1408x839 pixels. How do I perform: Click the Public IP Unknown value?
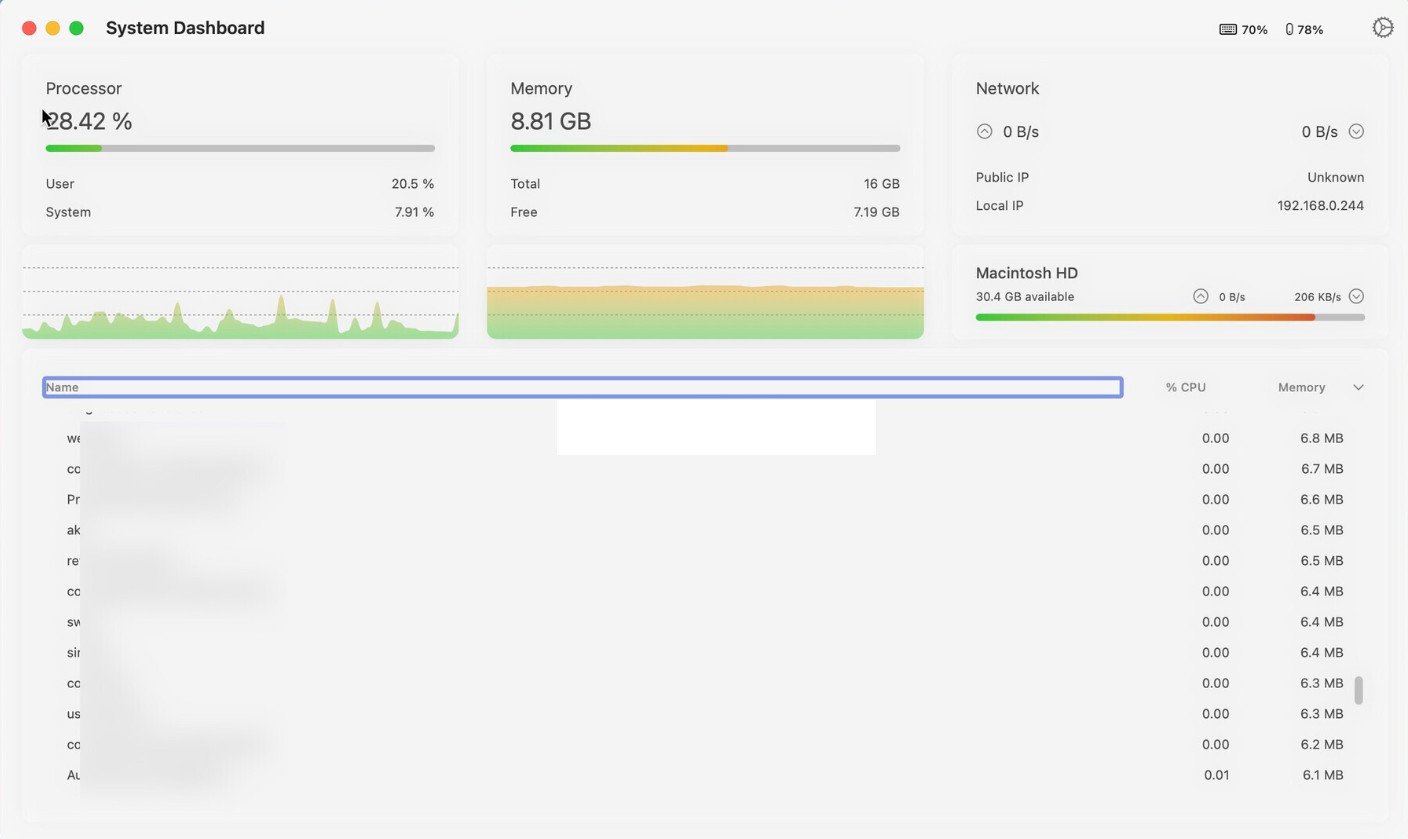click(x=1336, y=177)
